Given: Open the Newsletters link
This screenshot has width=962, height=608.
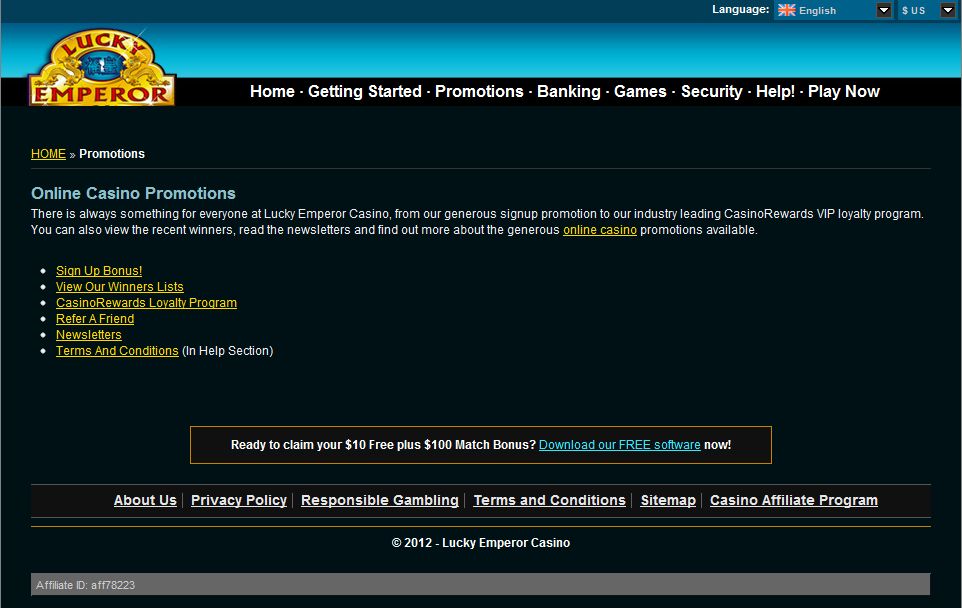Looking at the screenshot, I should 88,334.
